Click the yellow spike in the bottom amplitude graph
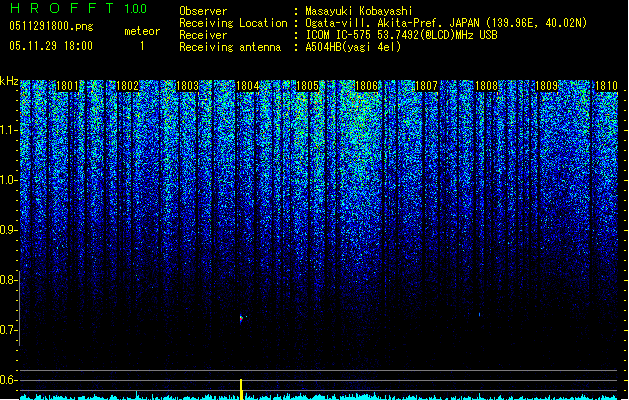This screenshot has height=400, width=629. [x=241, y=389]
